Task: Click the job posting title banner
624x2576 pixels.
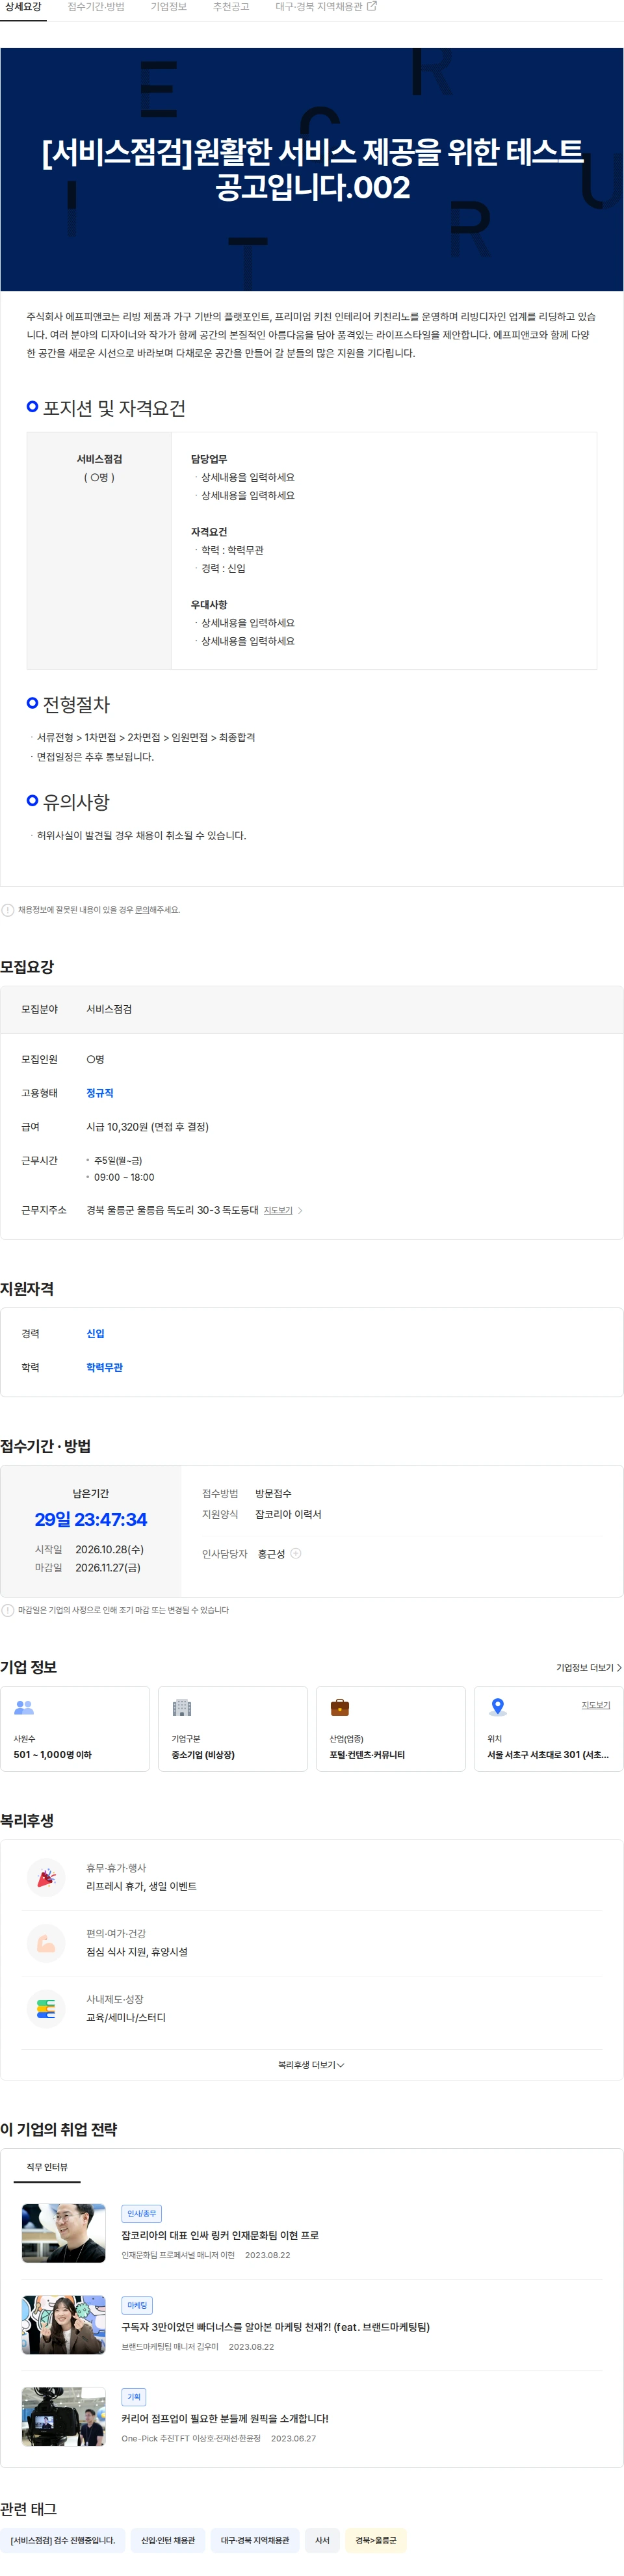Action: (312, 169)
